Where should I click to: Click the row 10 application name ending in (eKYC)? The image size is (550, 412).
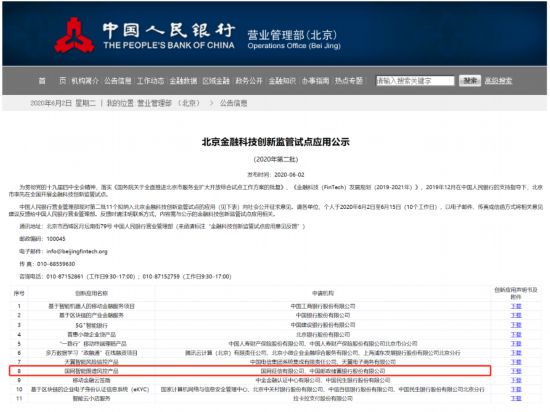[x=90, y=389]
